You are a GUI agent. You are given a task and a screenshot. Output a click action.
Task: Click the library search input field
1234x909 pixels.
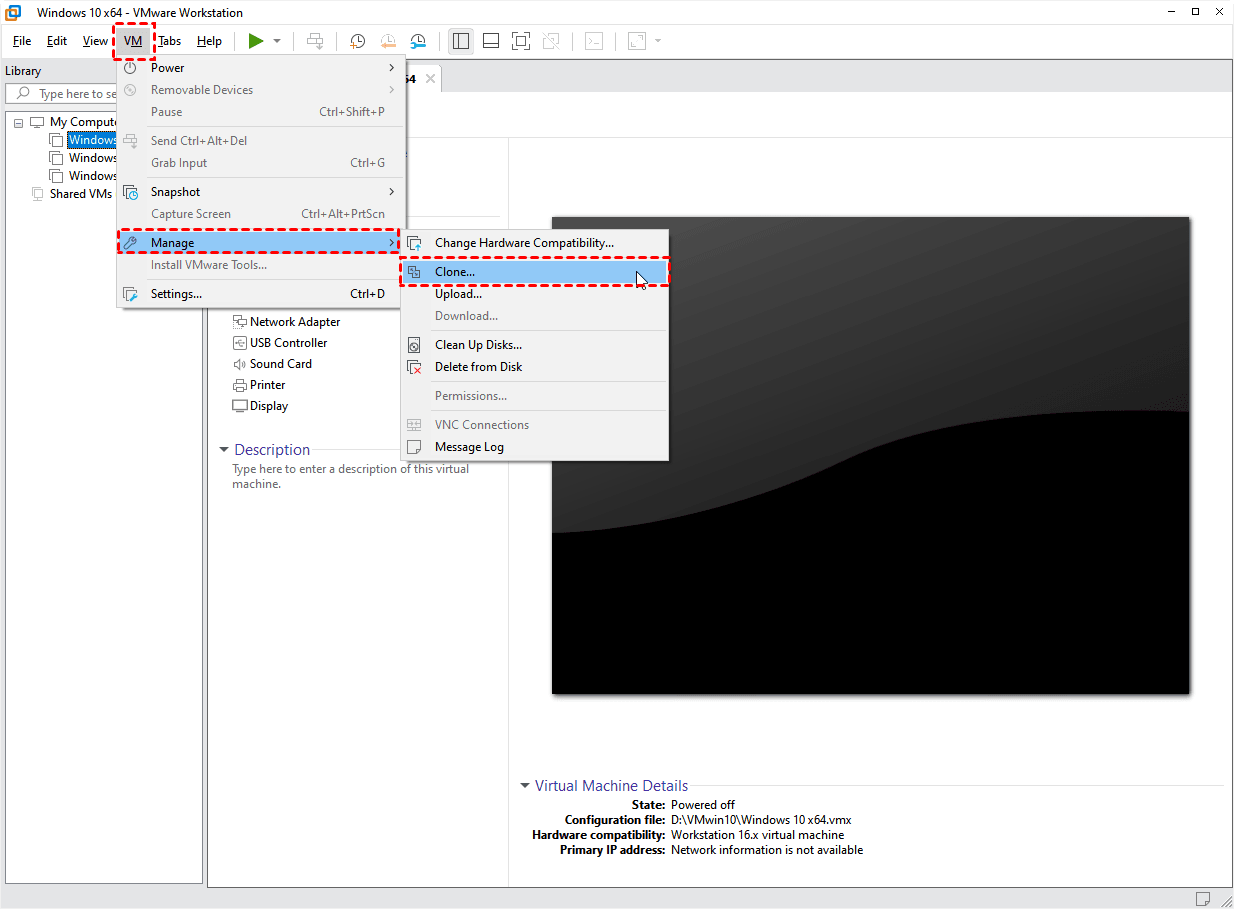pyautogui.click(x=75, y=94)
